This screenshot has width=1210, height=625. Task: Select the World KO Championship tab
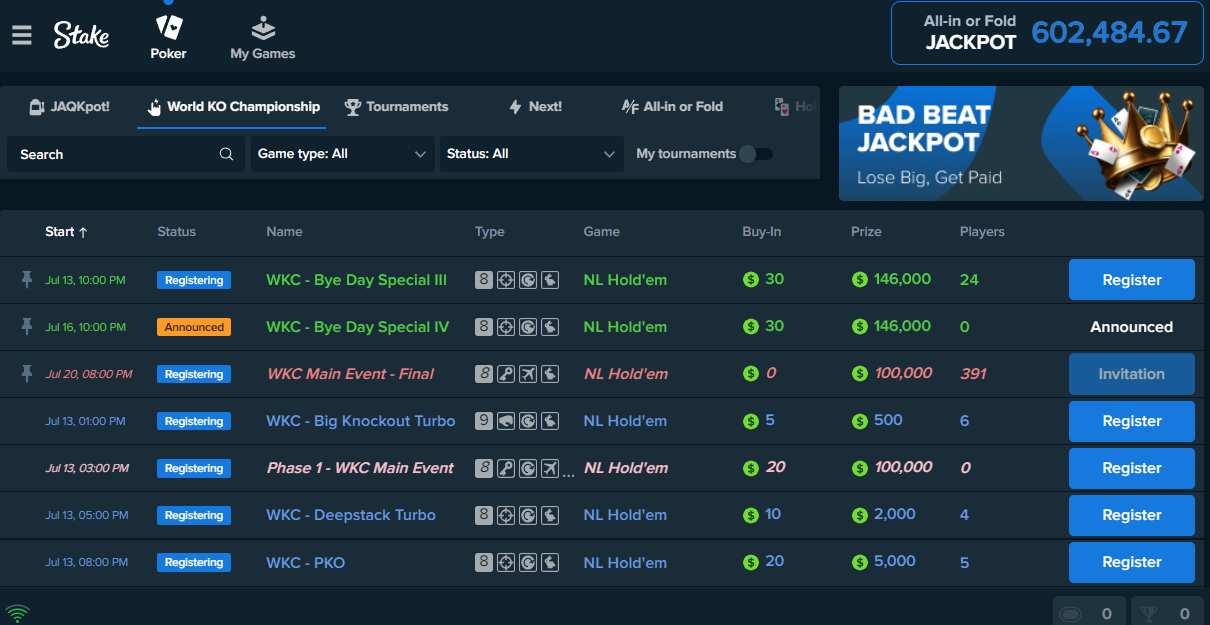[232, 107]
